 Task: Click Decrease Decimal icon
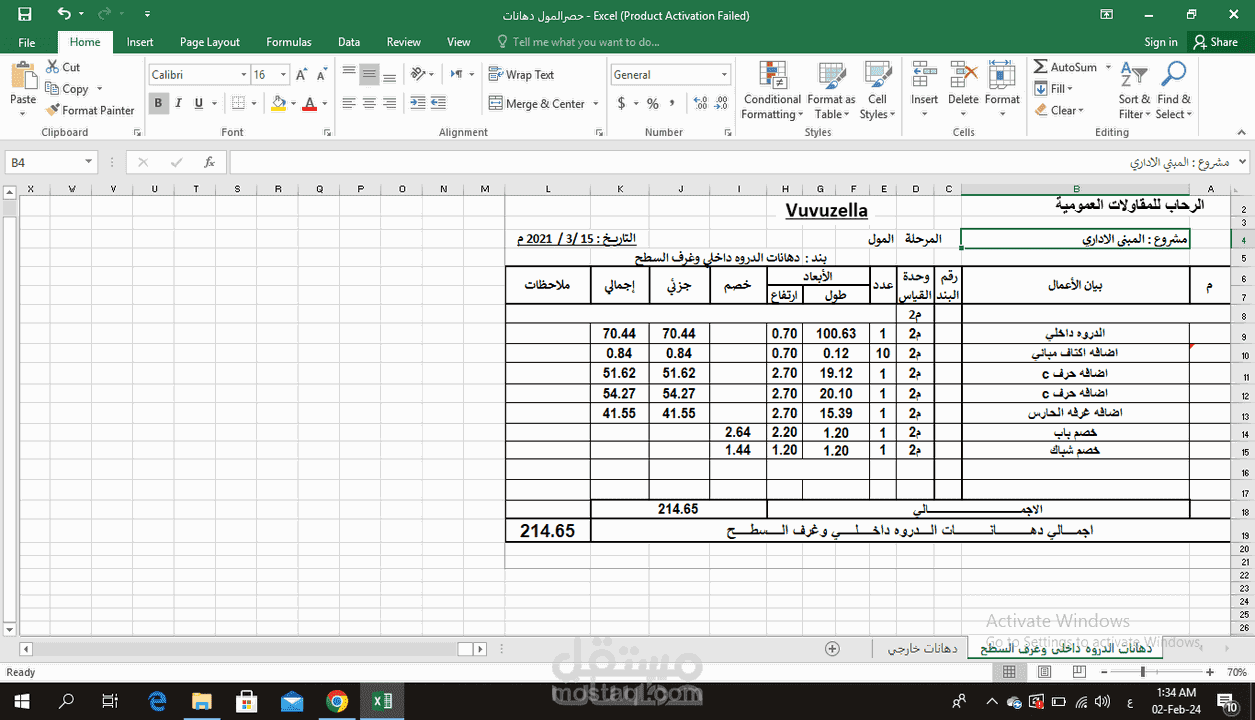(721, 103)
